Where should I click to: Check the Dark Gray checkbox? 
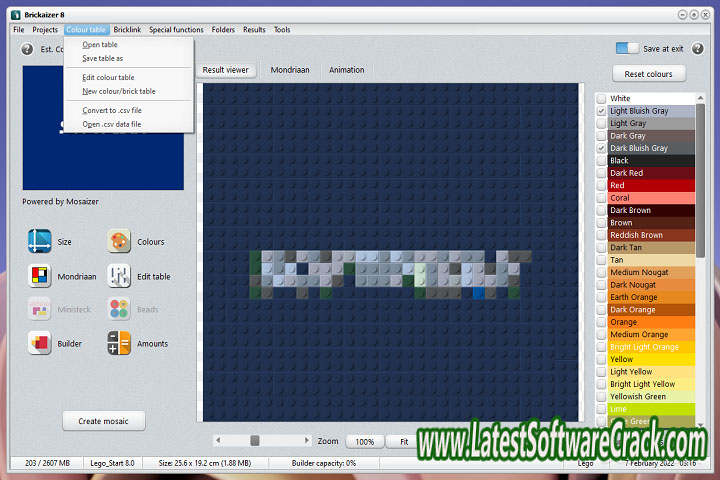coord(601,136)
